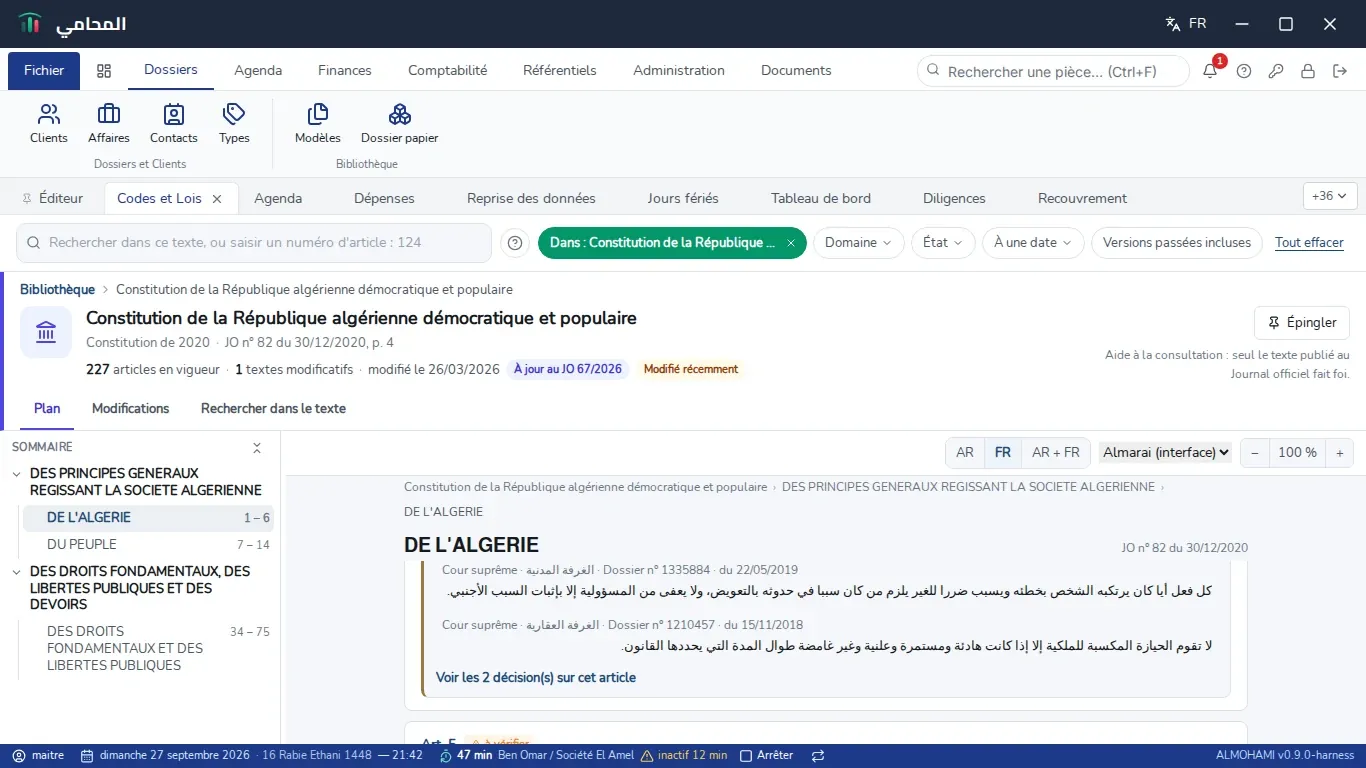Focus the Rechercher dans ce texte field

pos(254,243)
